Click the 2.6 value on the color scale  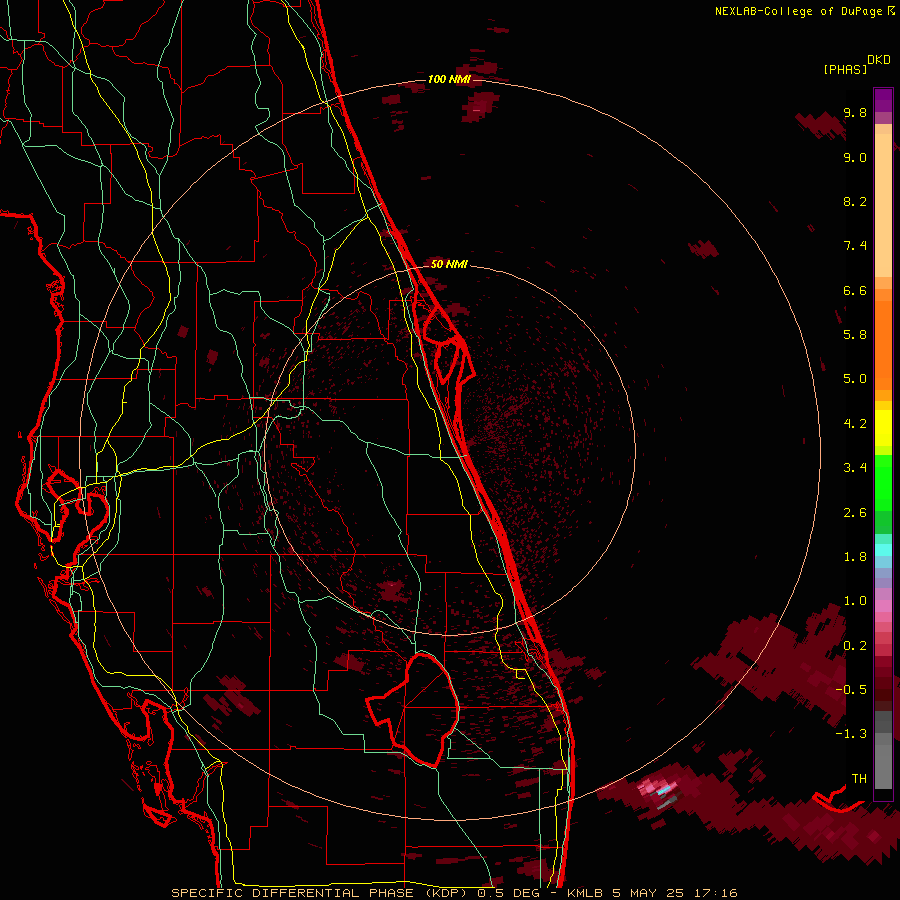[x=855, y=513]
